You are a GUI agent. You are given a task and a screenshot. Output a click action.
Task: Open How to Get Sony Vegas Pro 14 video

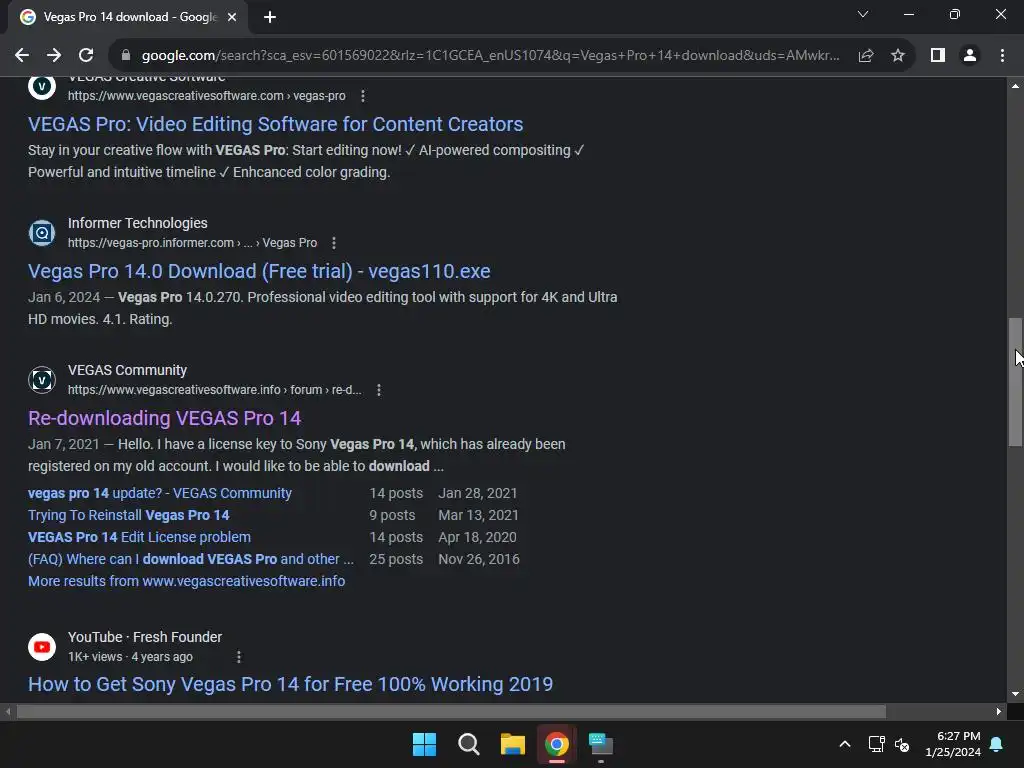coord(291,684)
